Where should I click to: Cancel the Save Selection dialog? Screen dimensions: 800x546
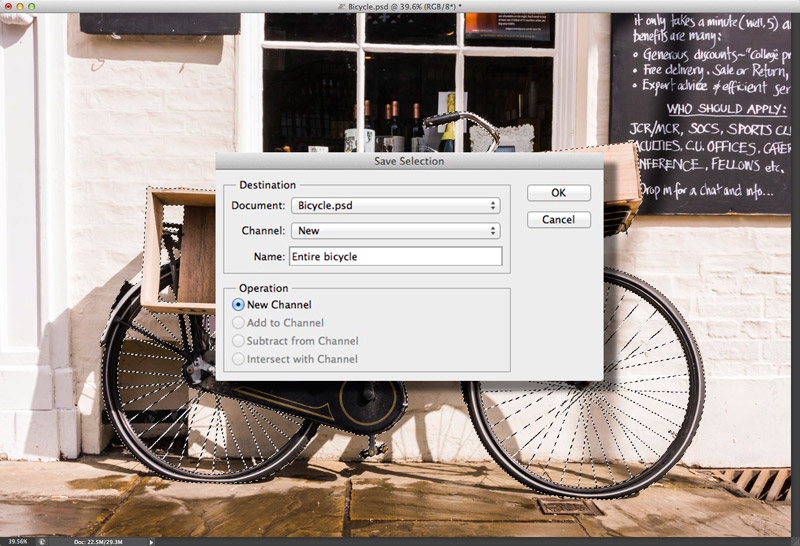click(558, 220)
